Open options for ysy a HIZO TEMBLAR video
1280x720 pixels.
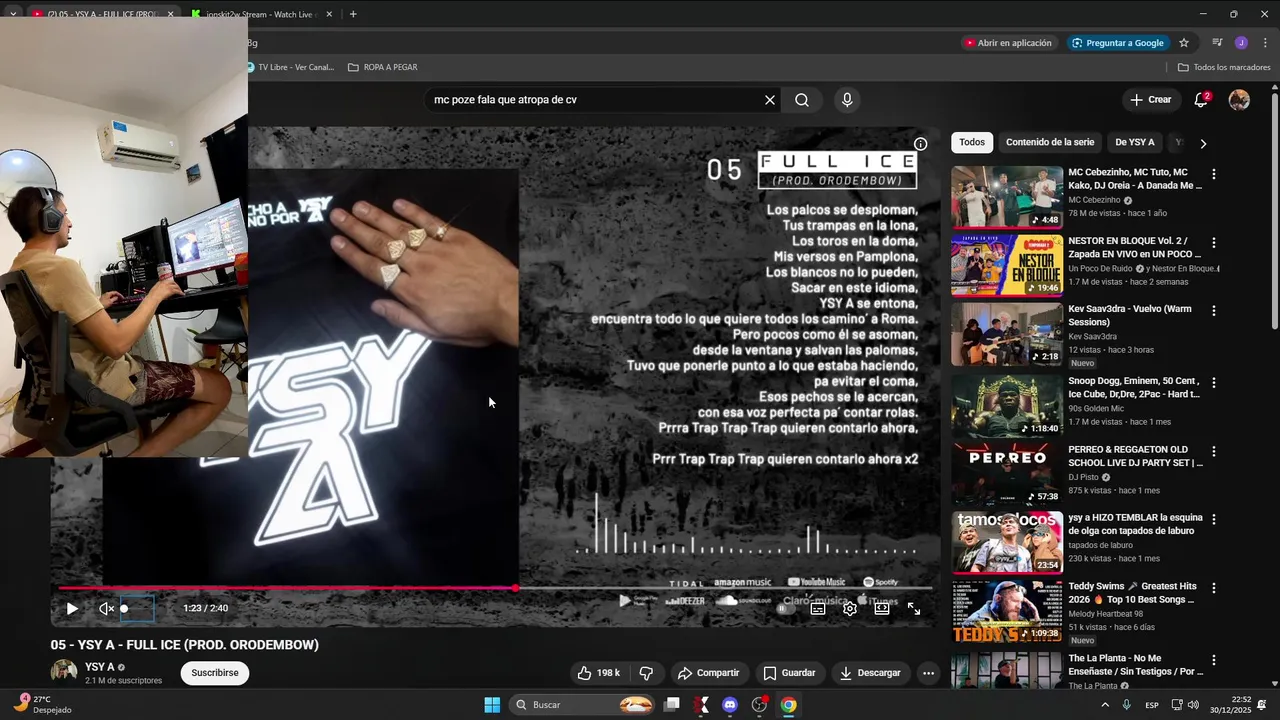coord(1214,520)
